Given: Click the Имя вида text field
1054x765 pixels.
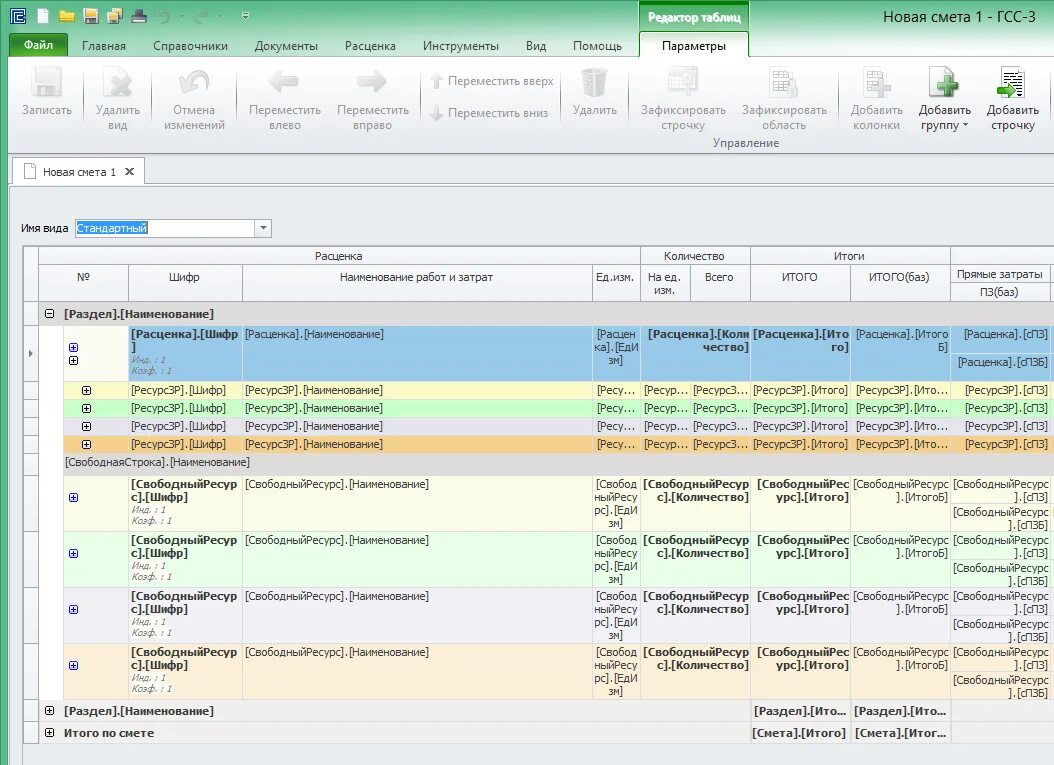Looking at the screenshot, I should [x=164, y=228].
